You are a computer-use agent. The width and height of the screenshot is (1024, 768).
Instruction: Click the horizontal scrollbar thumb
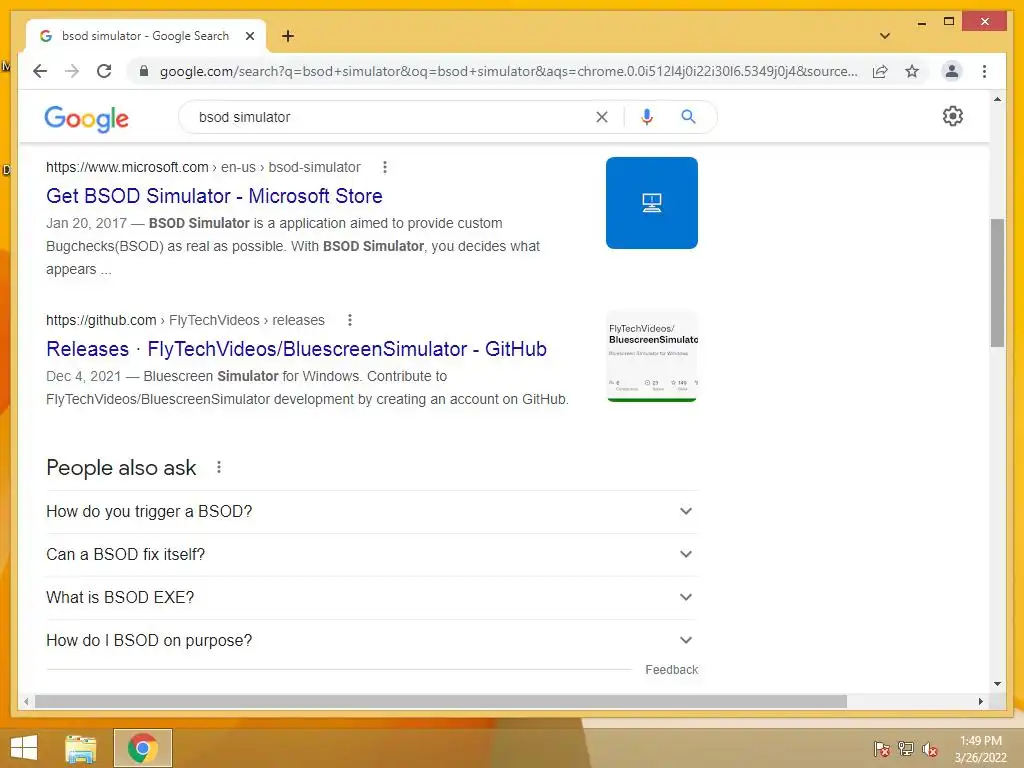pos(441,701)
